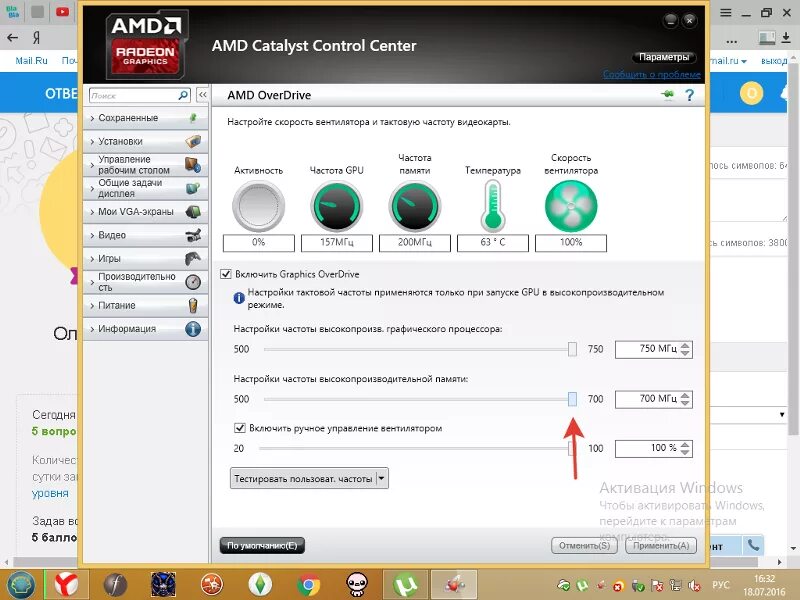This screenshot has width=800, height=600.
Task: Toggle manual fan control checkbox
Action: (239, 428)
